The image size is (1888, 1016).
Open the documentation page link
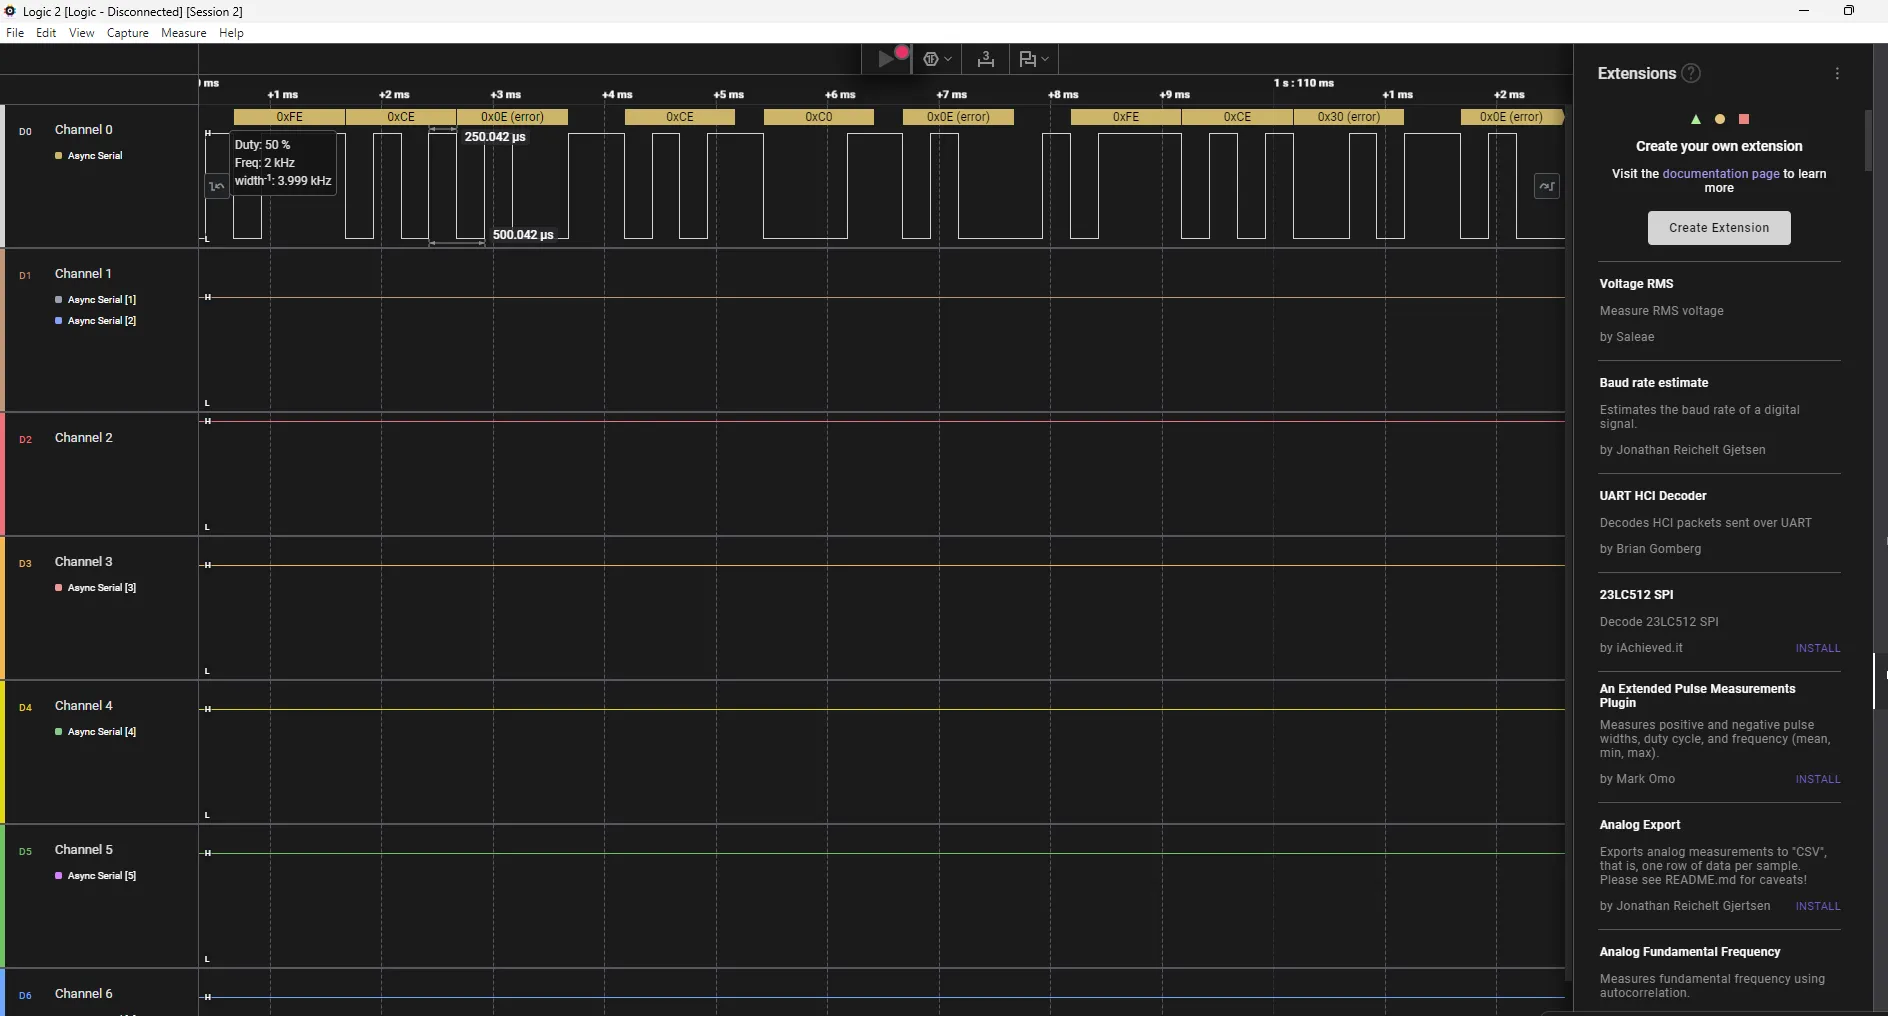click(1720, 174)
